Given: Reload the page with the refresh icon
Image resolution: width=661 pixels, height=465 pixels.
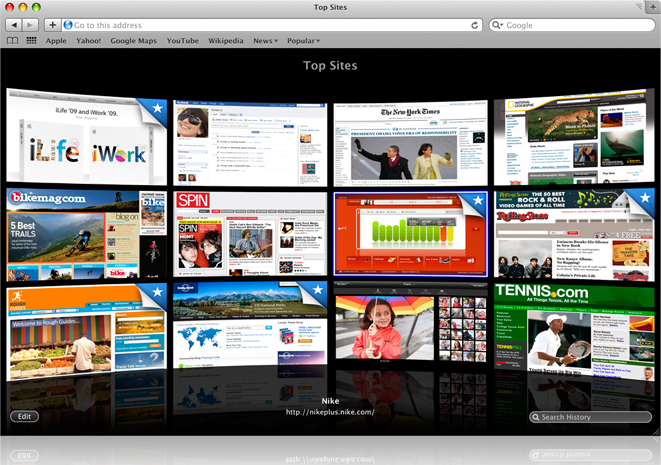Looking at the screenshot, I should pos(476,25).
